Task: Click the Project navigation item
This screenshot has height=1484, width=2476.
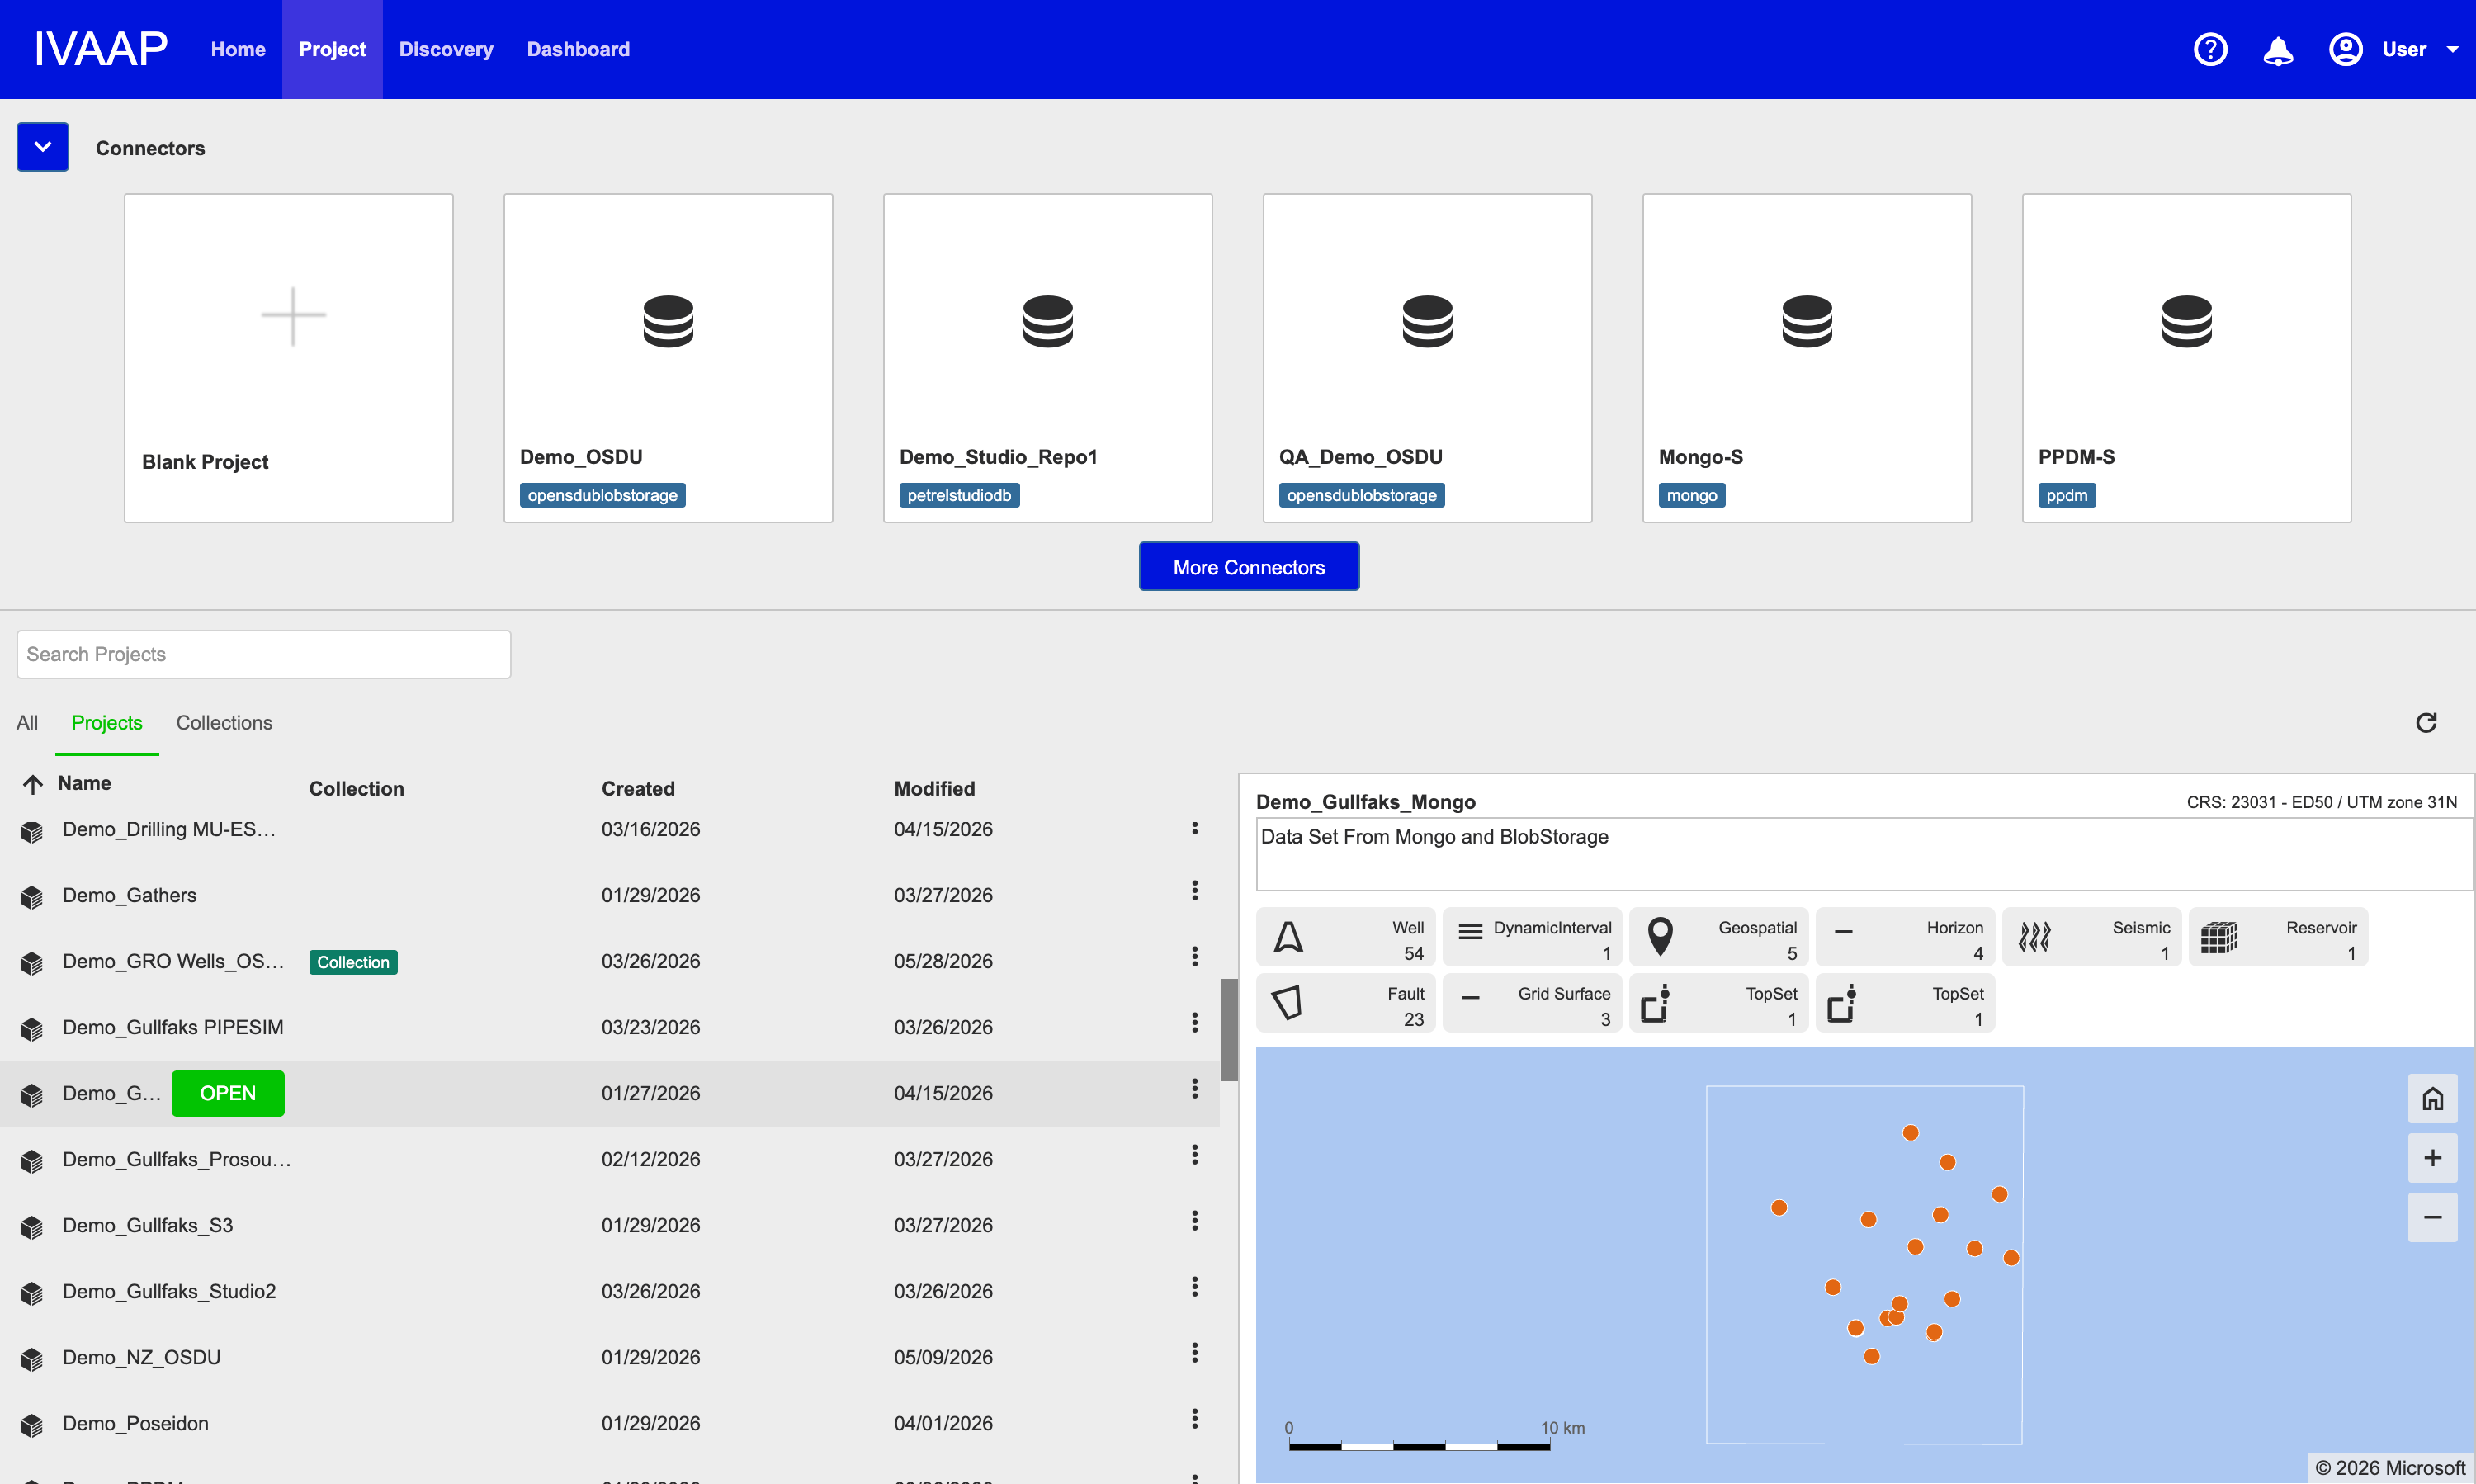Action: click(332, 49)
